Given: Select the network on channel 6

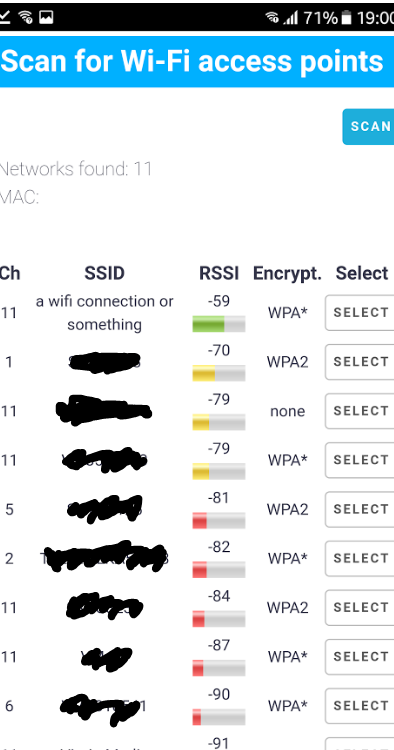Looking at the screenshot, I should (x=360, y=706).
